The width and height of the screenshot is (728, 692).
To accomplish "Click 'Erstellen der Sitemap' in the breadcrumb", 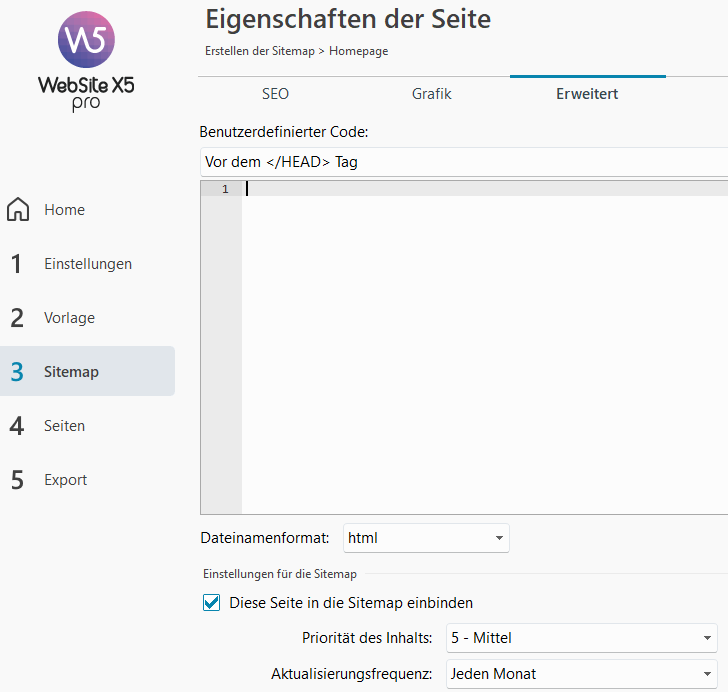I will coord(258,51).
